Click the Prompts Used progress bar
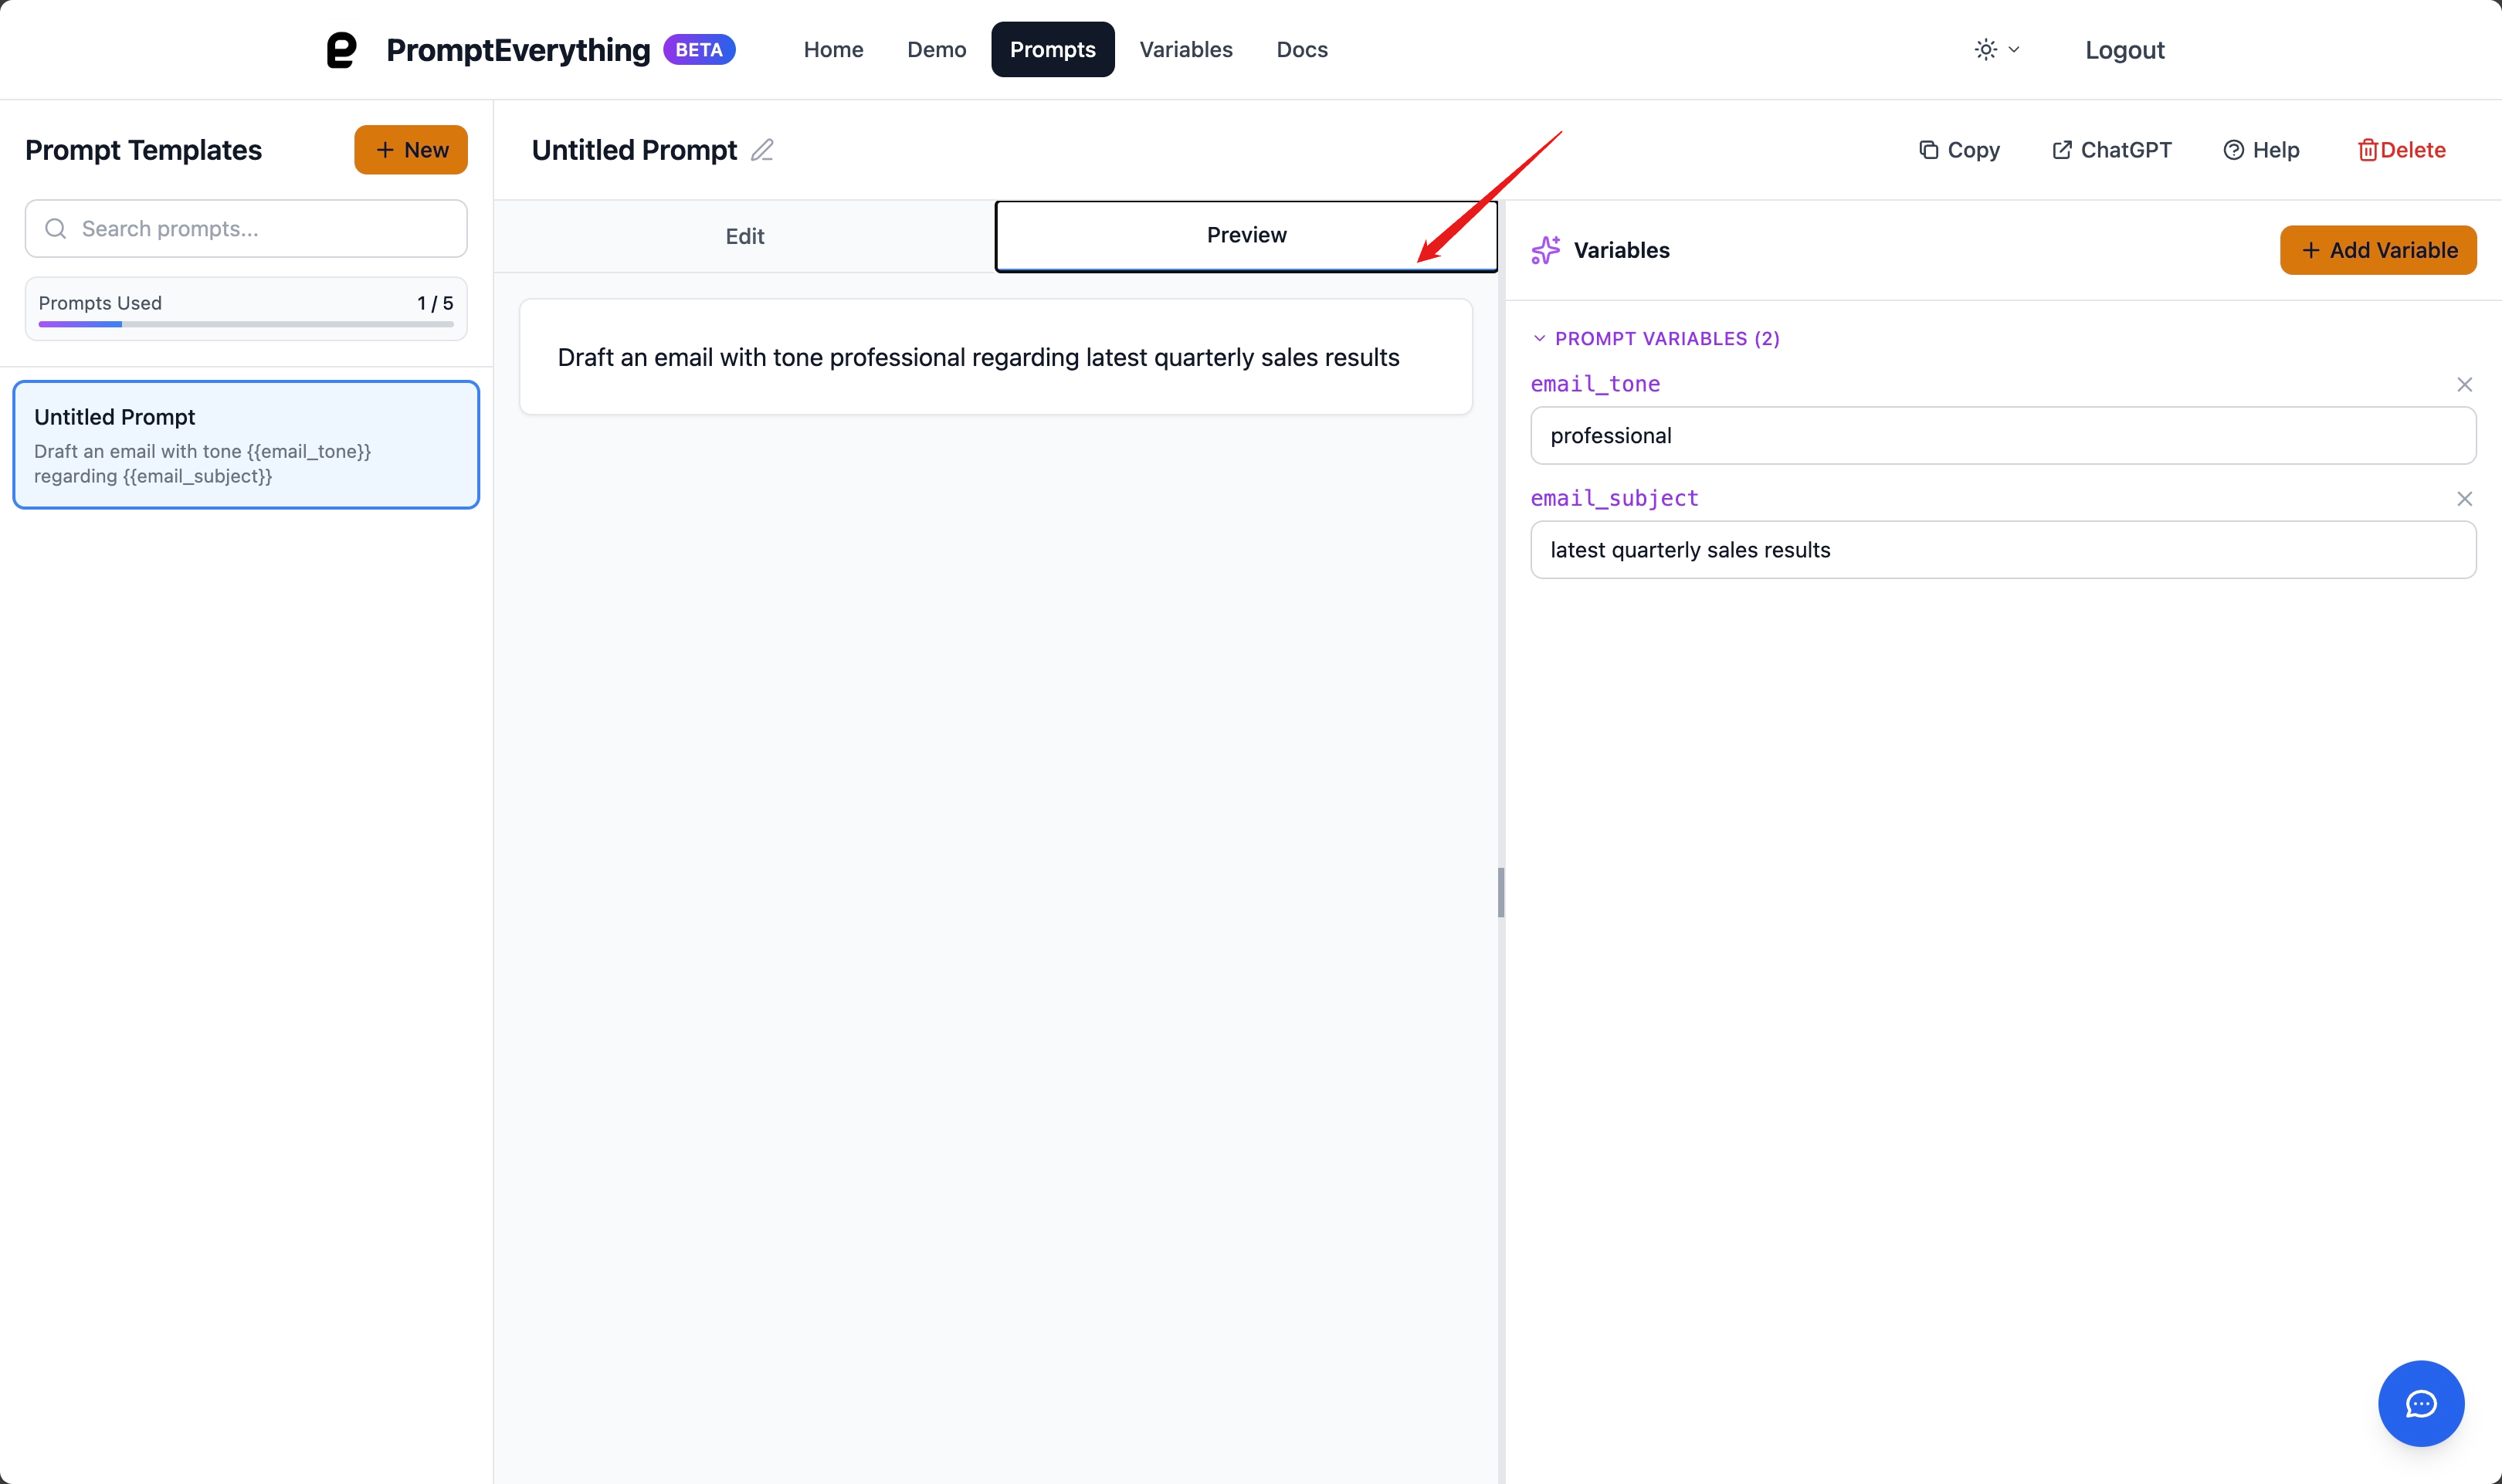The height and width of the screenshot is (1484, 2502). pyautogui.click(x=245, y=324)
